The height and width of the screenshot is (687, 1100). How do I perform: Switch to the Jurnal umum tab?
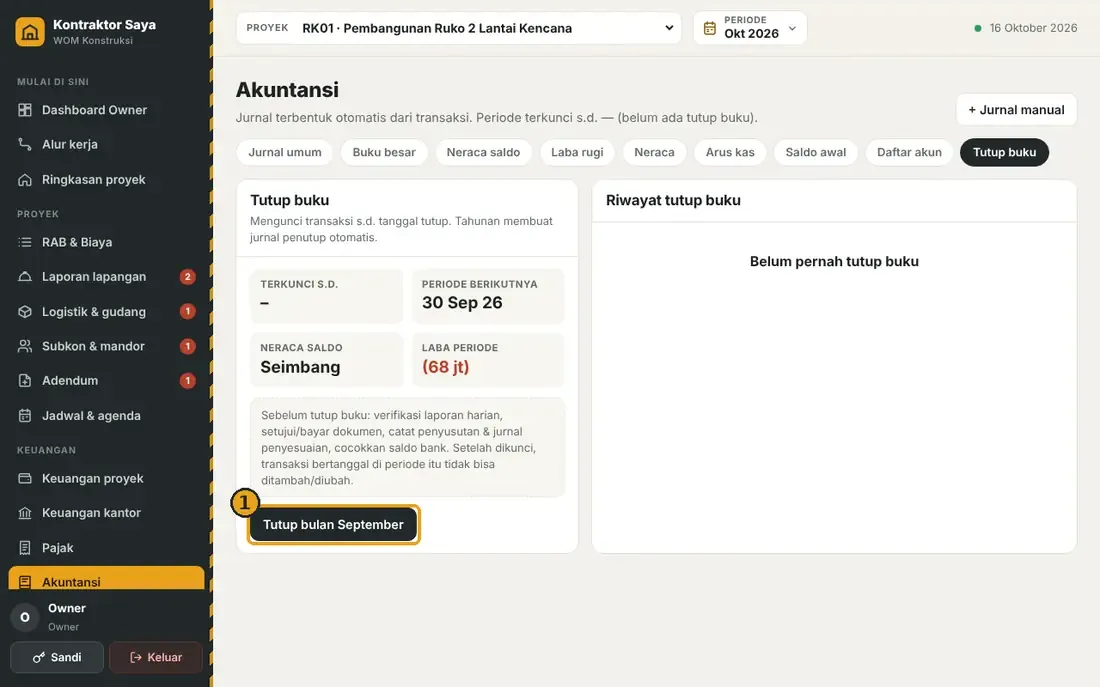click(285, 152)
